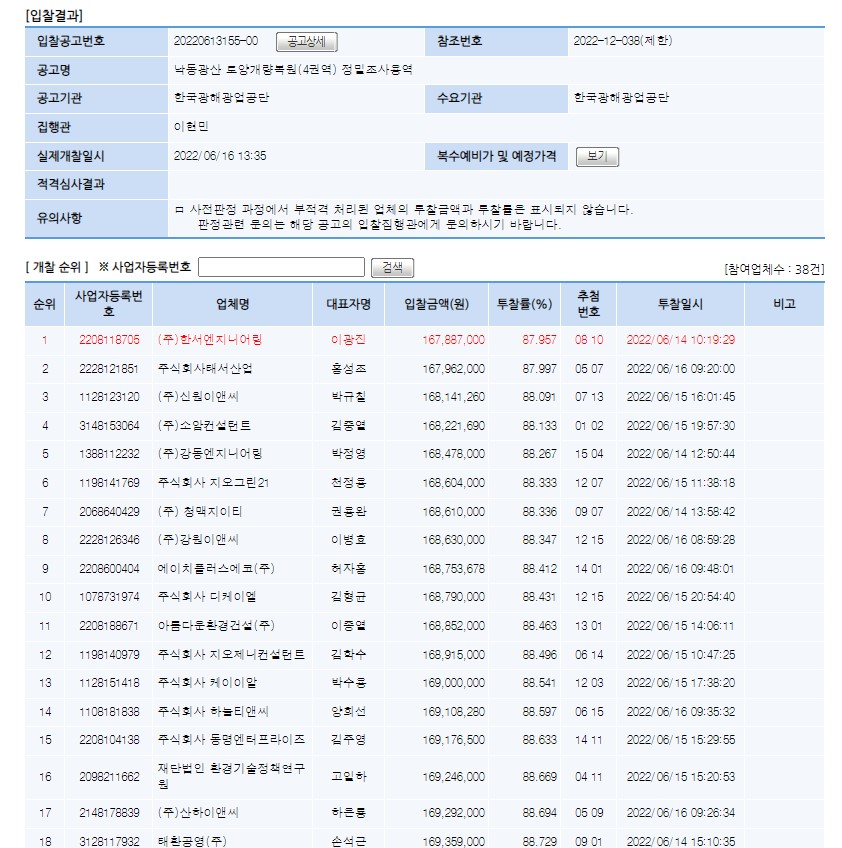Screen dimensions: 842x848
Task: Open 복수예비가 및 예정가격 보기 button
Action: coord(597,157)
